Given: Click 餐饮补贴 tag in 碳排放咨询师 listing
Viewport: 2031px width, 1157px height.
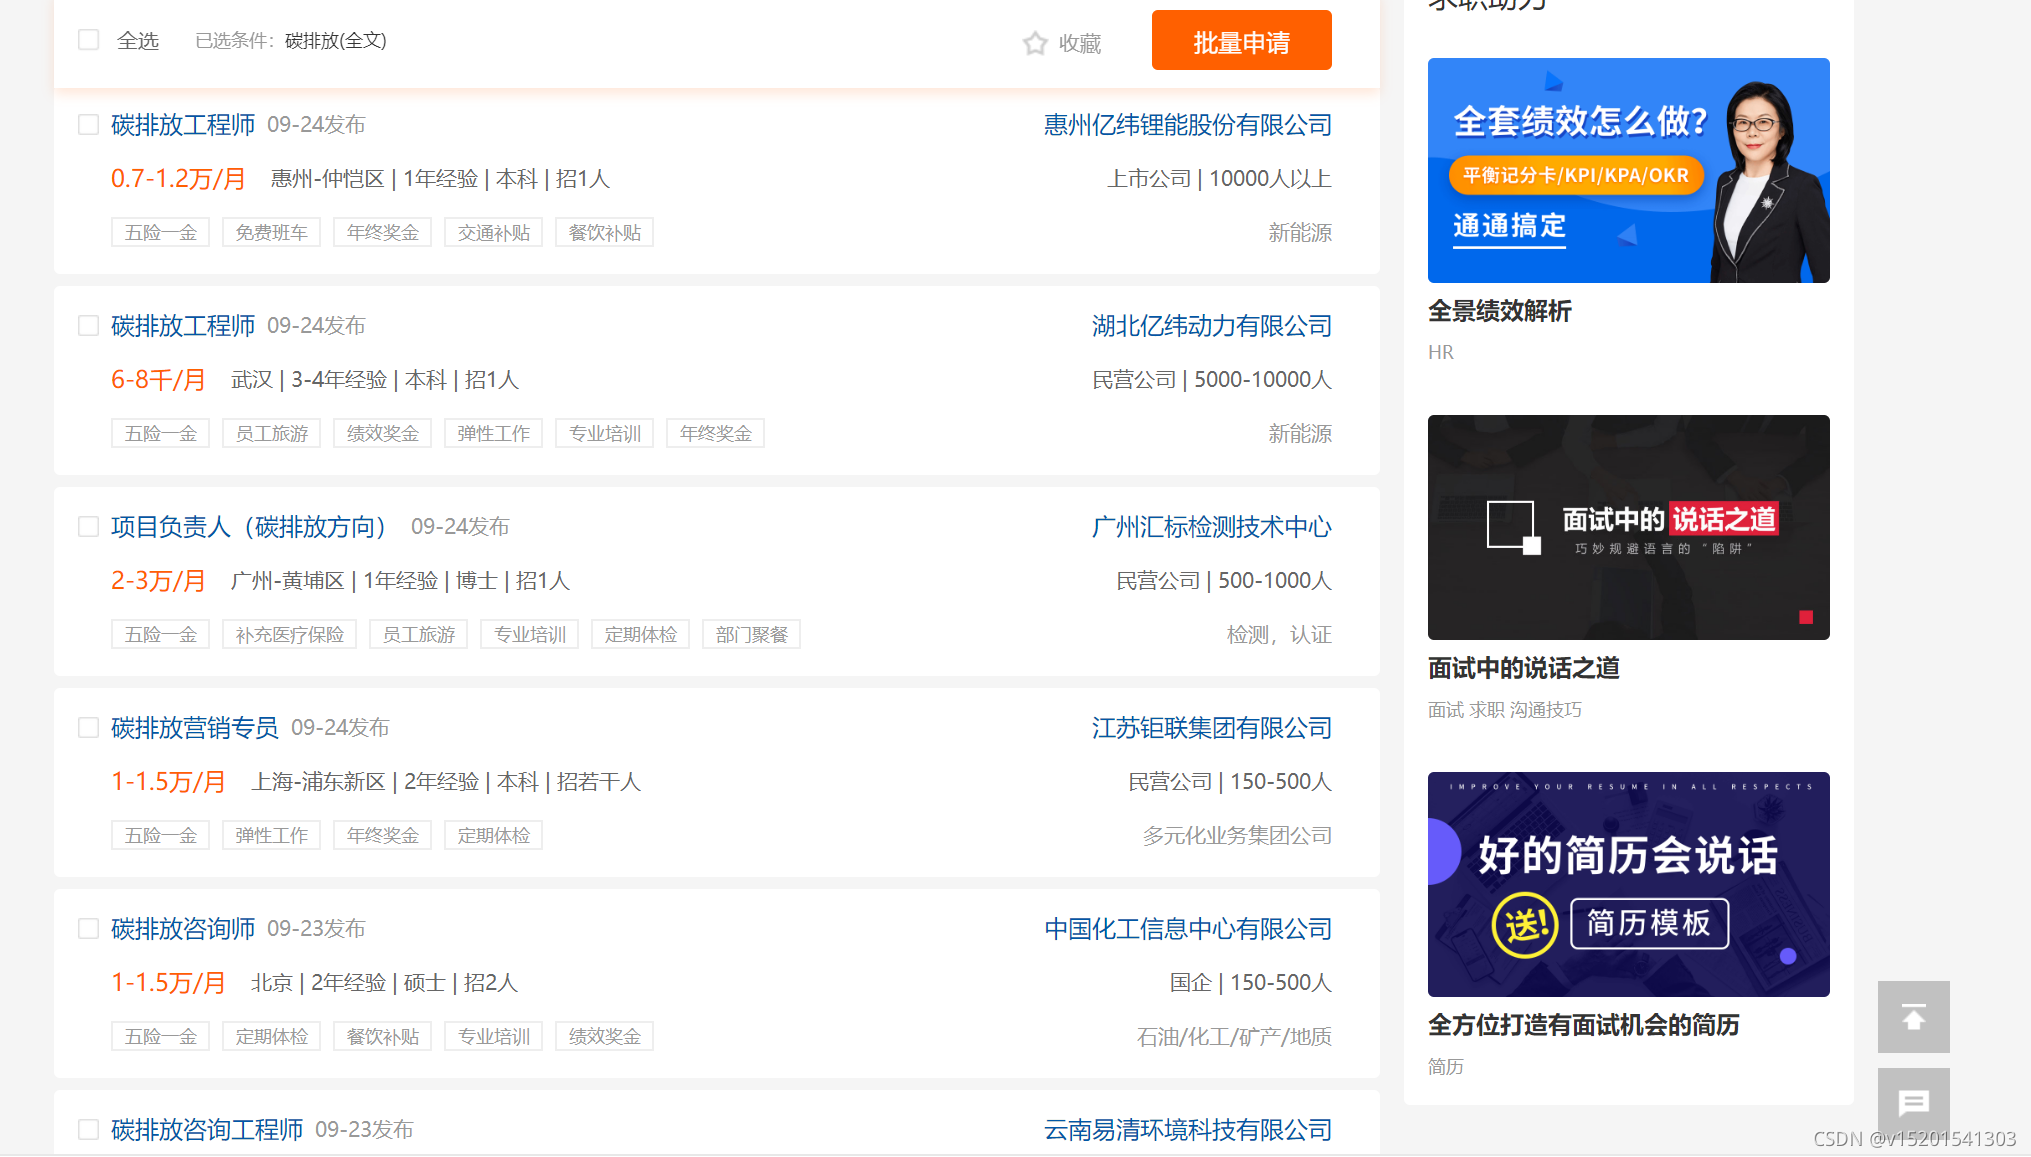Looking at the screenshot, I should tap(382, 1036).
